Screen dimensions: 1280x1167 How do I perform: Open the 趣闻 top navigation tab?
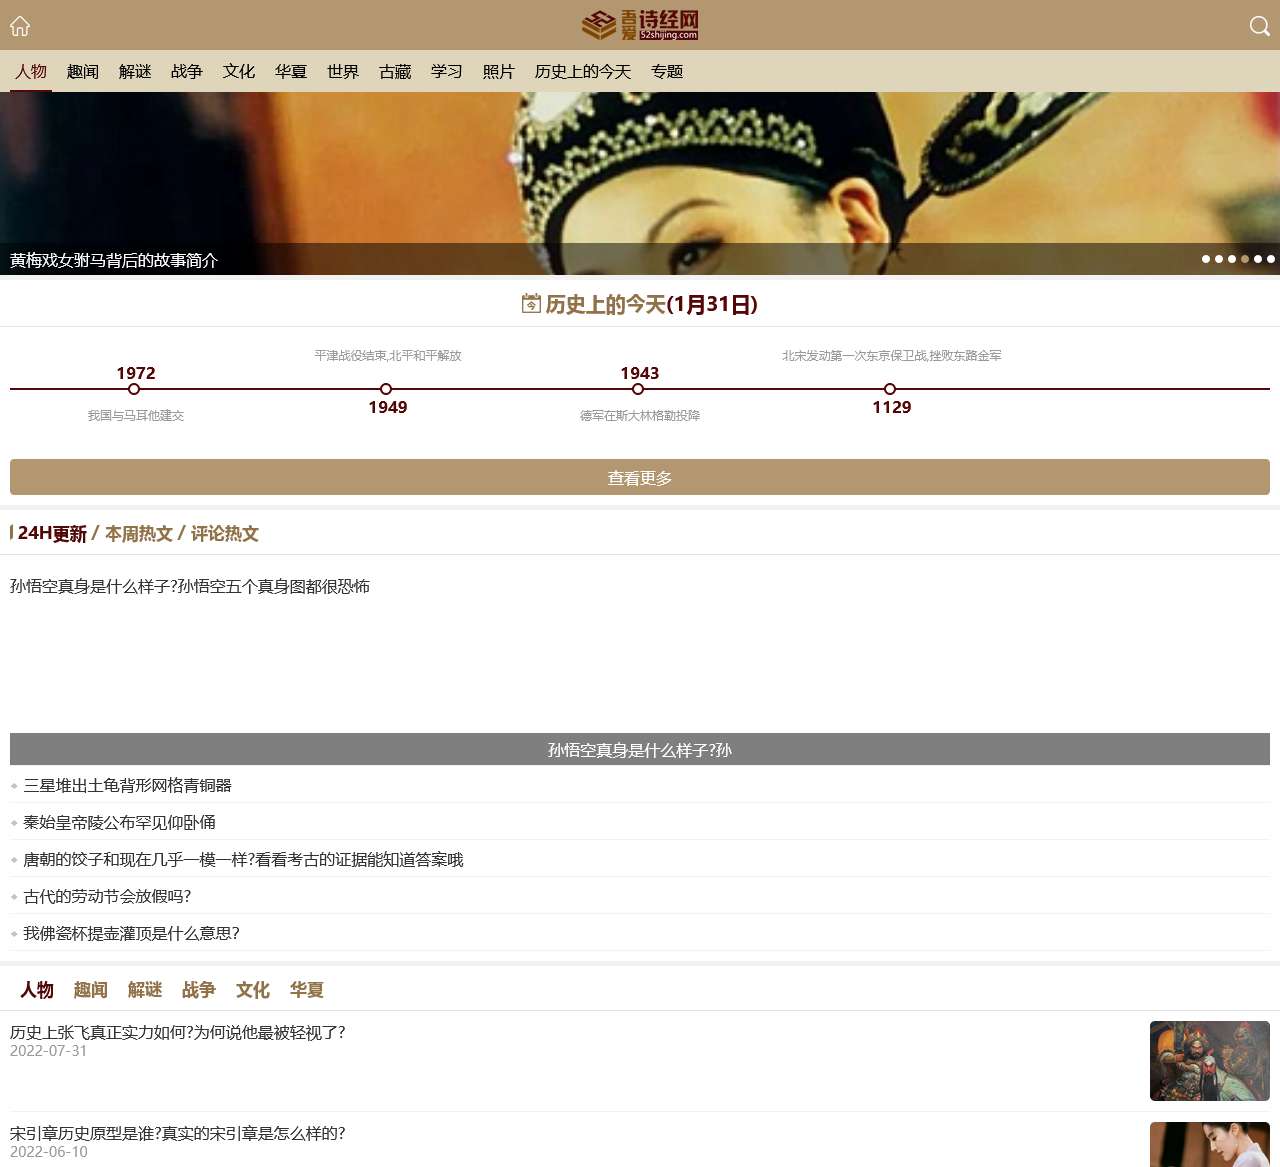click(x=83, y=72)
